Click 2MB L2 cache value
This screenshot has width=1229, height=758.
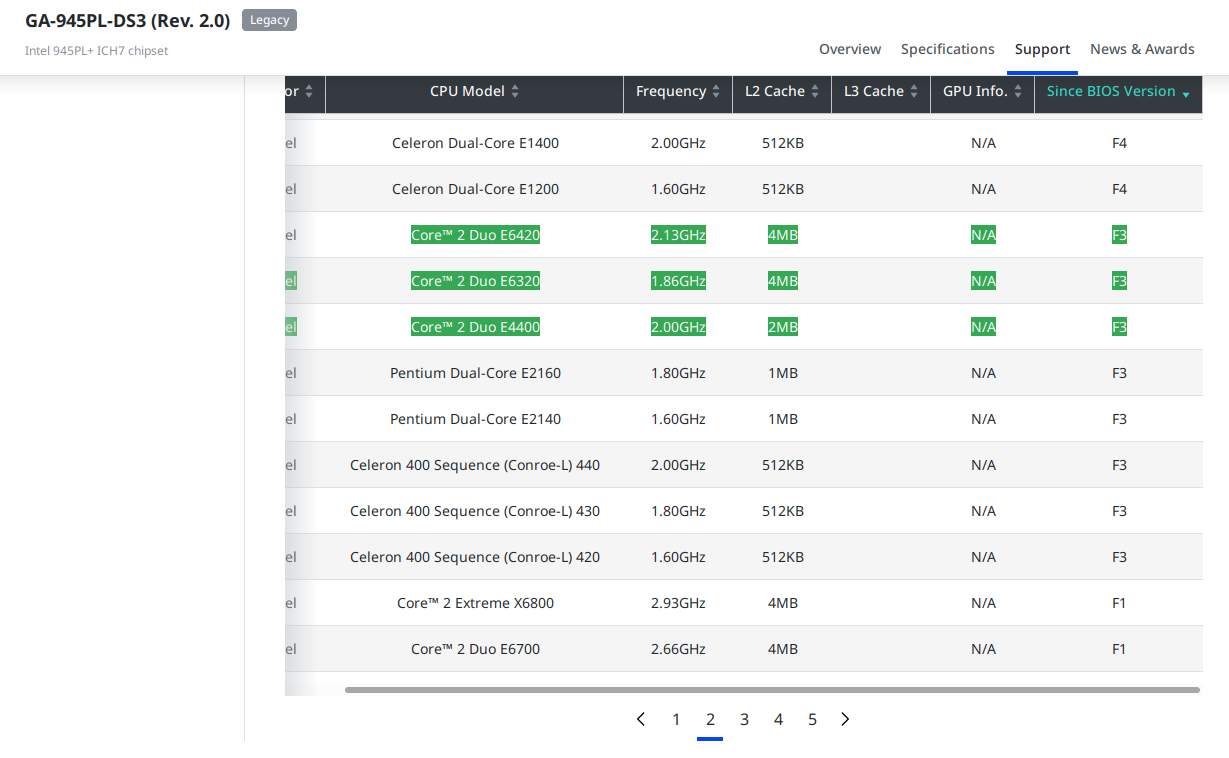coord(783,327)
